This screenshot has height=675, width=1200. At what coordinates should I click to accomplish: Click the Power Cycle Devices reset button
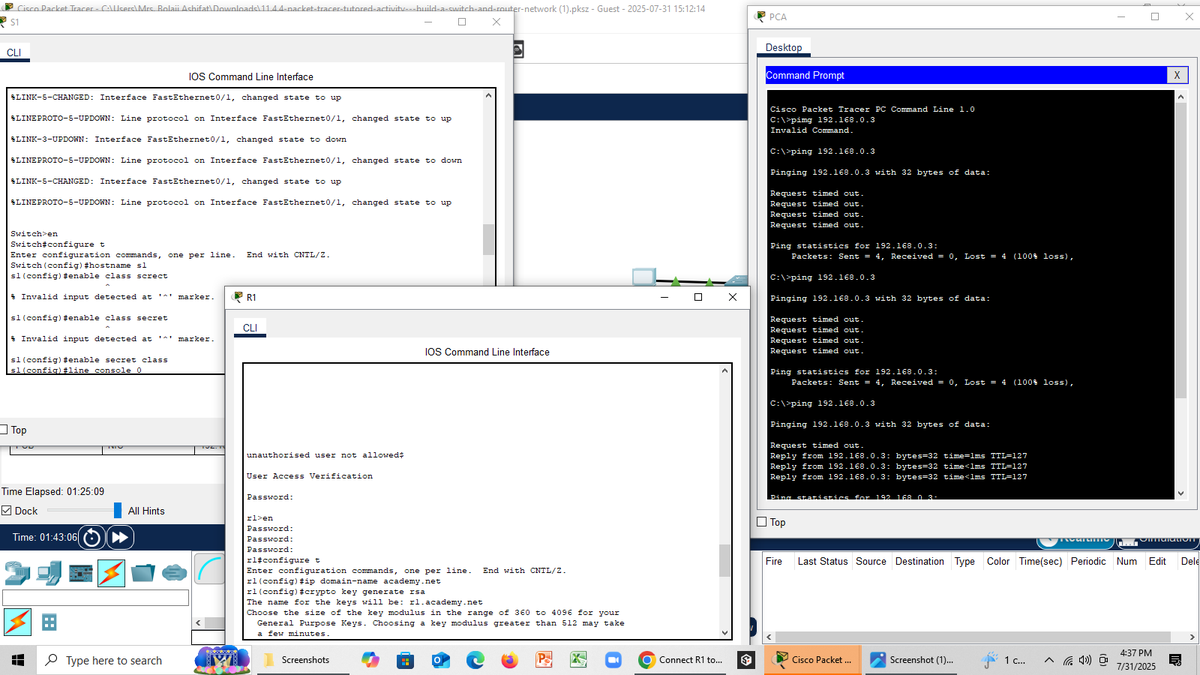(x=91, y=538)
